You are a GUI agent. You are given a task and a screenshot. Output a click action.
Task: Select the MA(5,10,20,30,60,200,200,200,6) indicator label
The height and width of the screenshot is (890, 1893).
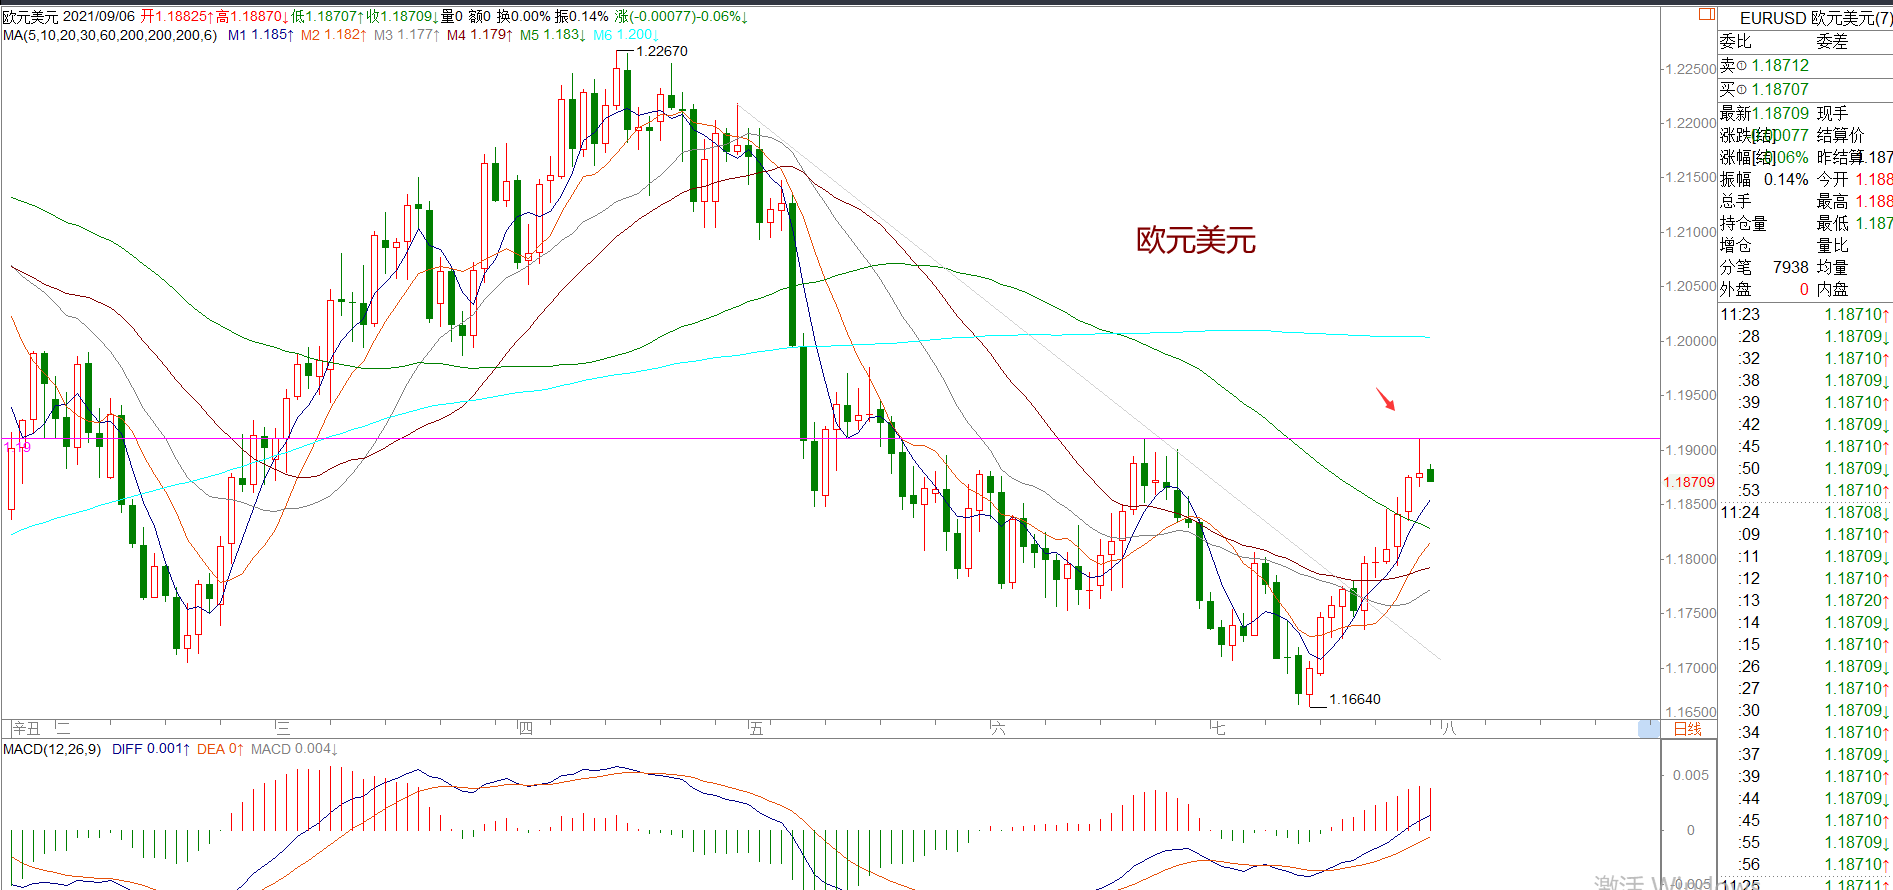110,35
